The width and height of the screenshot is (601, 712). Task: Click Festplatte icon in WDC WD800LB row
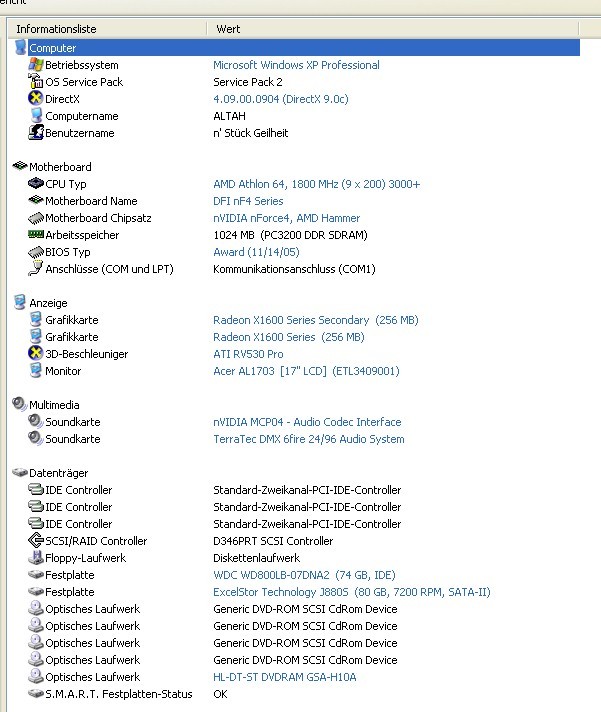tap(36, 574)
